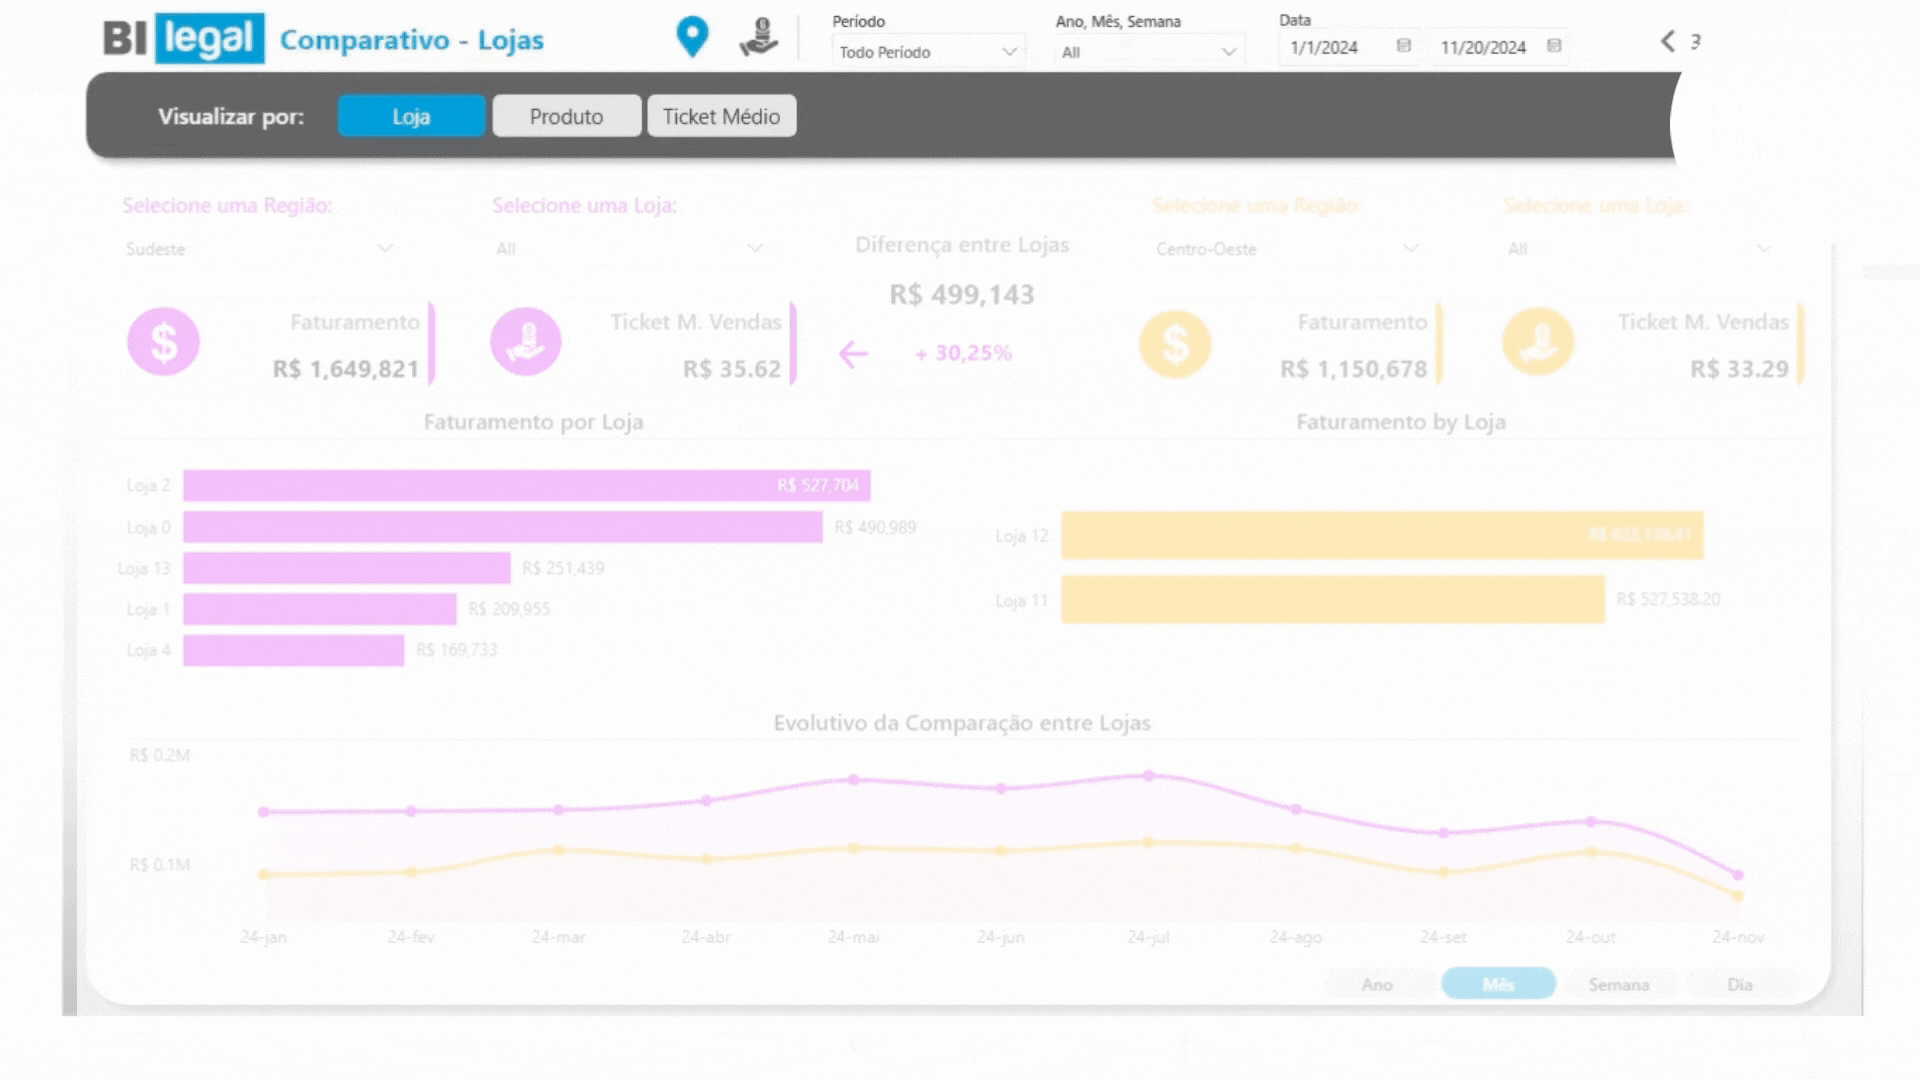This screenshot has width=1920, height=1080.
Task: Click the back chevron arrow icon
Action: coord(1667,41)
